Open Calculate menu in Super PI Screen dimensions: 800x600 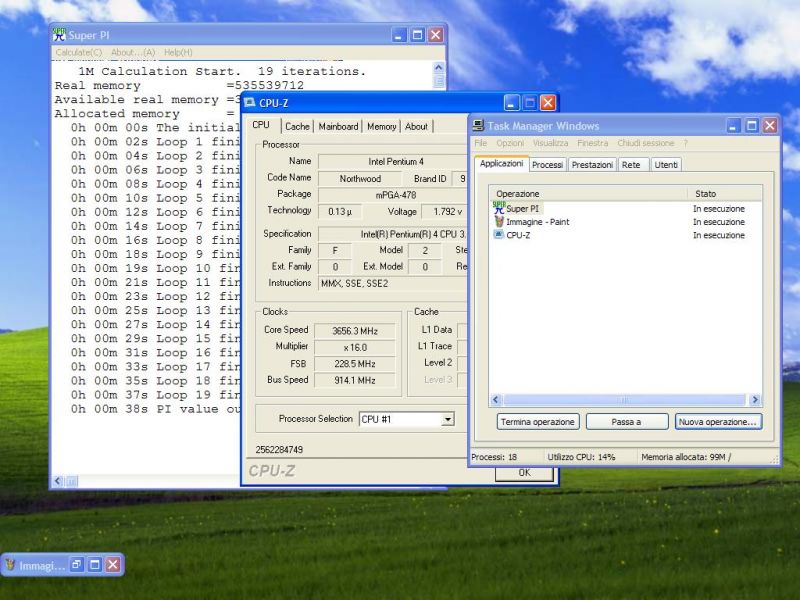(79, 52)
